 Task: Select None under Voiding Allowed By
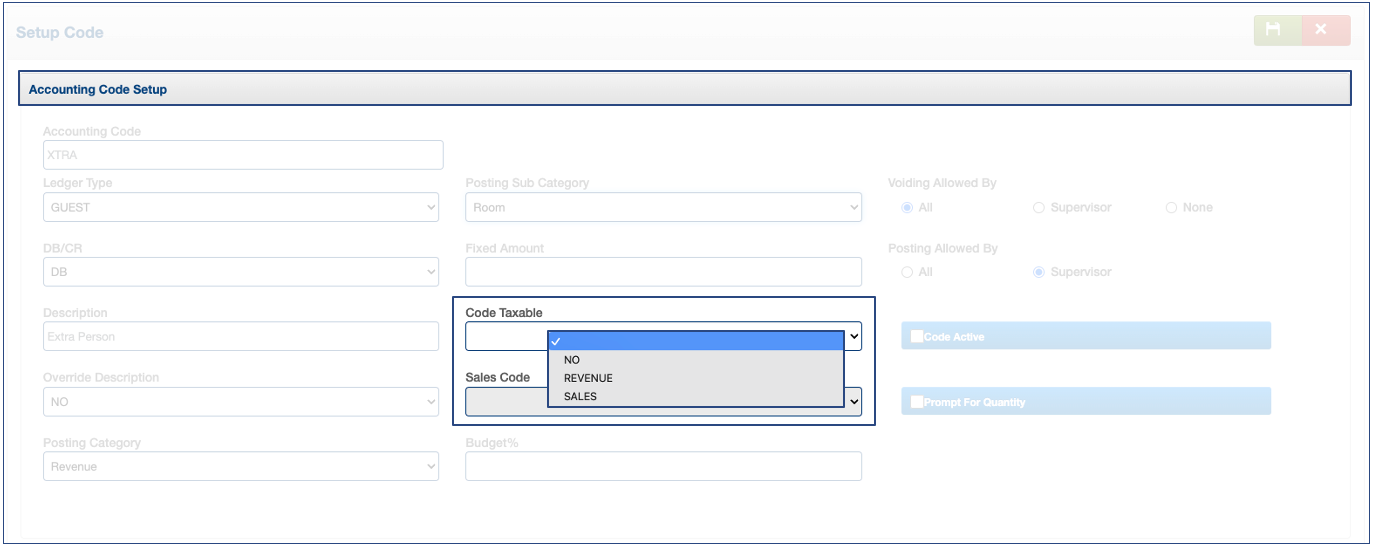pos(1171,208)
